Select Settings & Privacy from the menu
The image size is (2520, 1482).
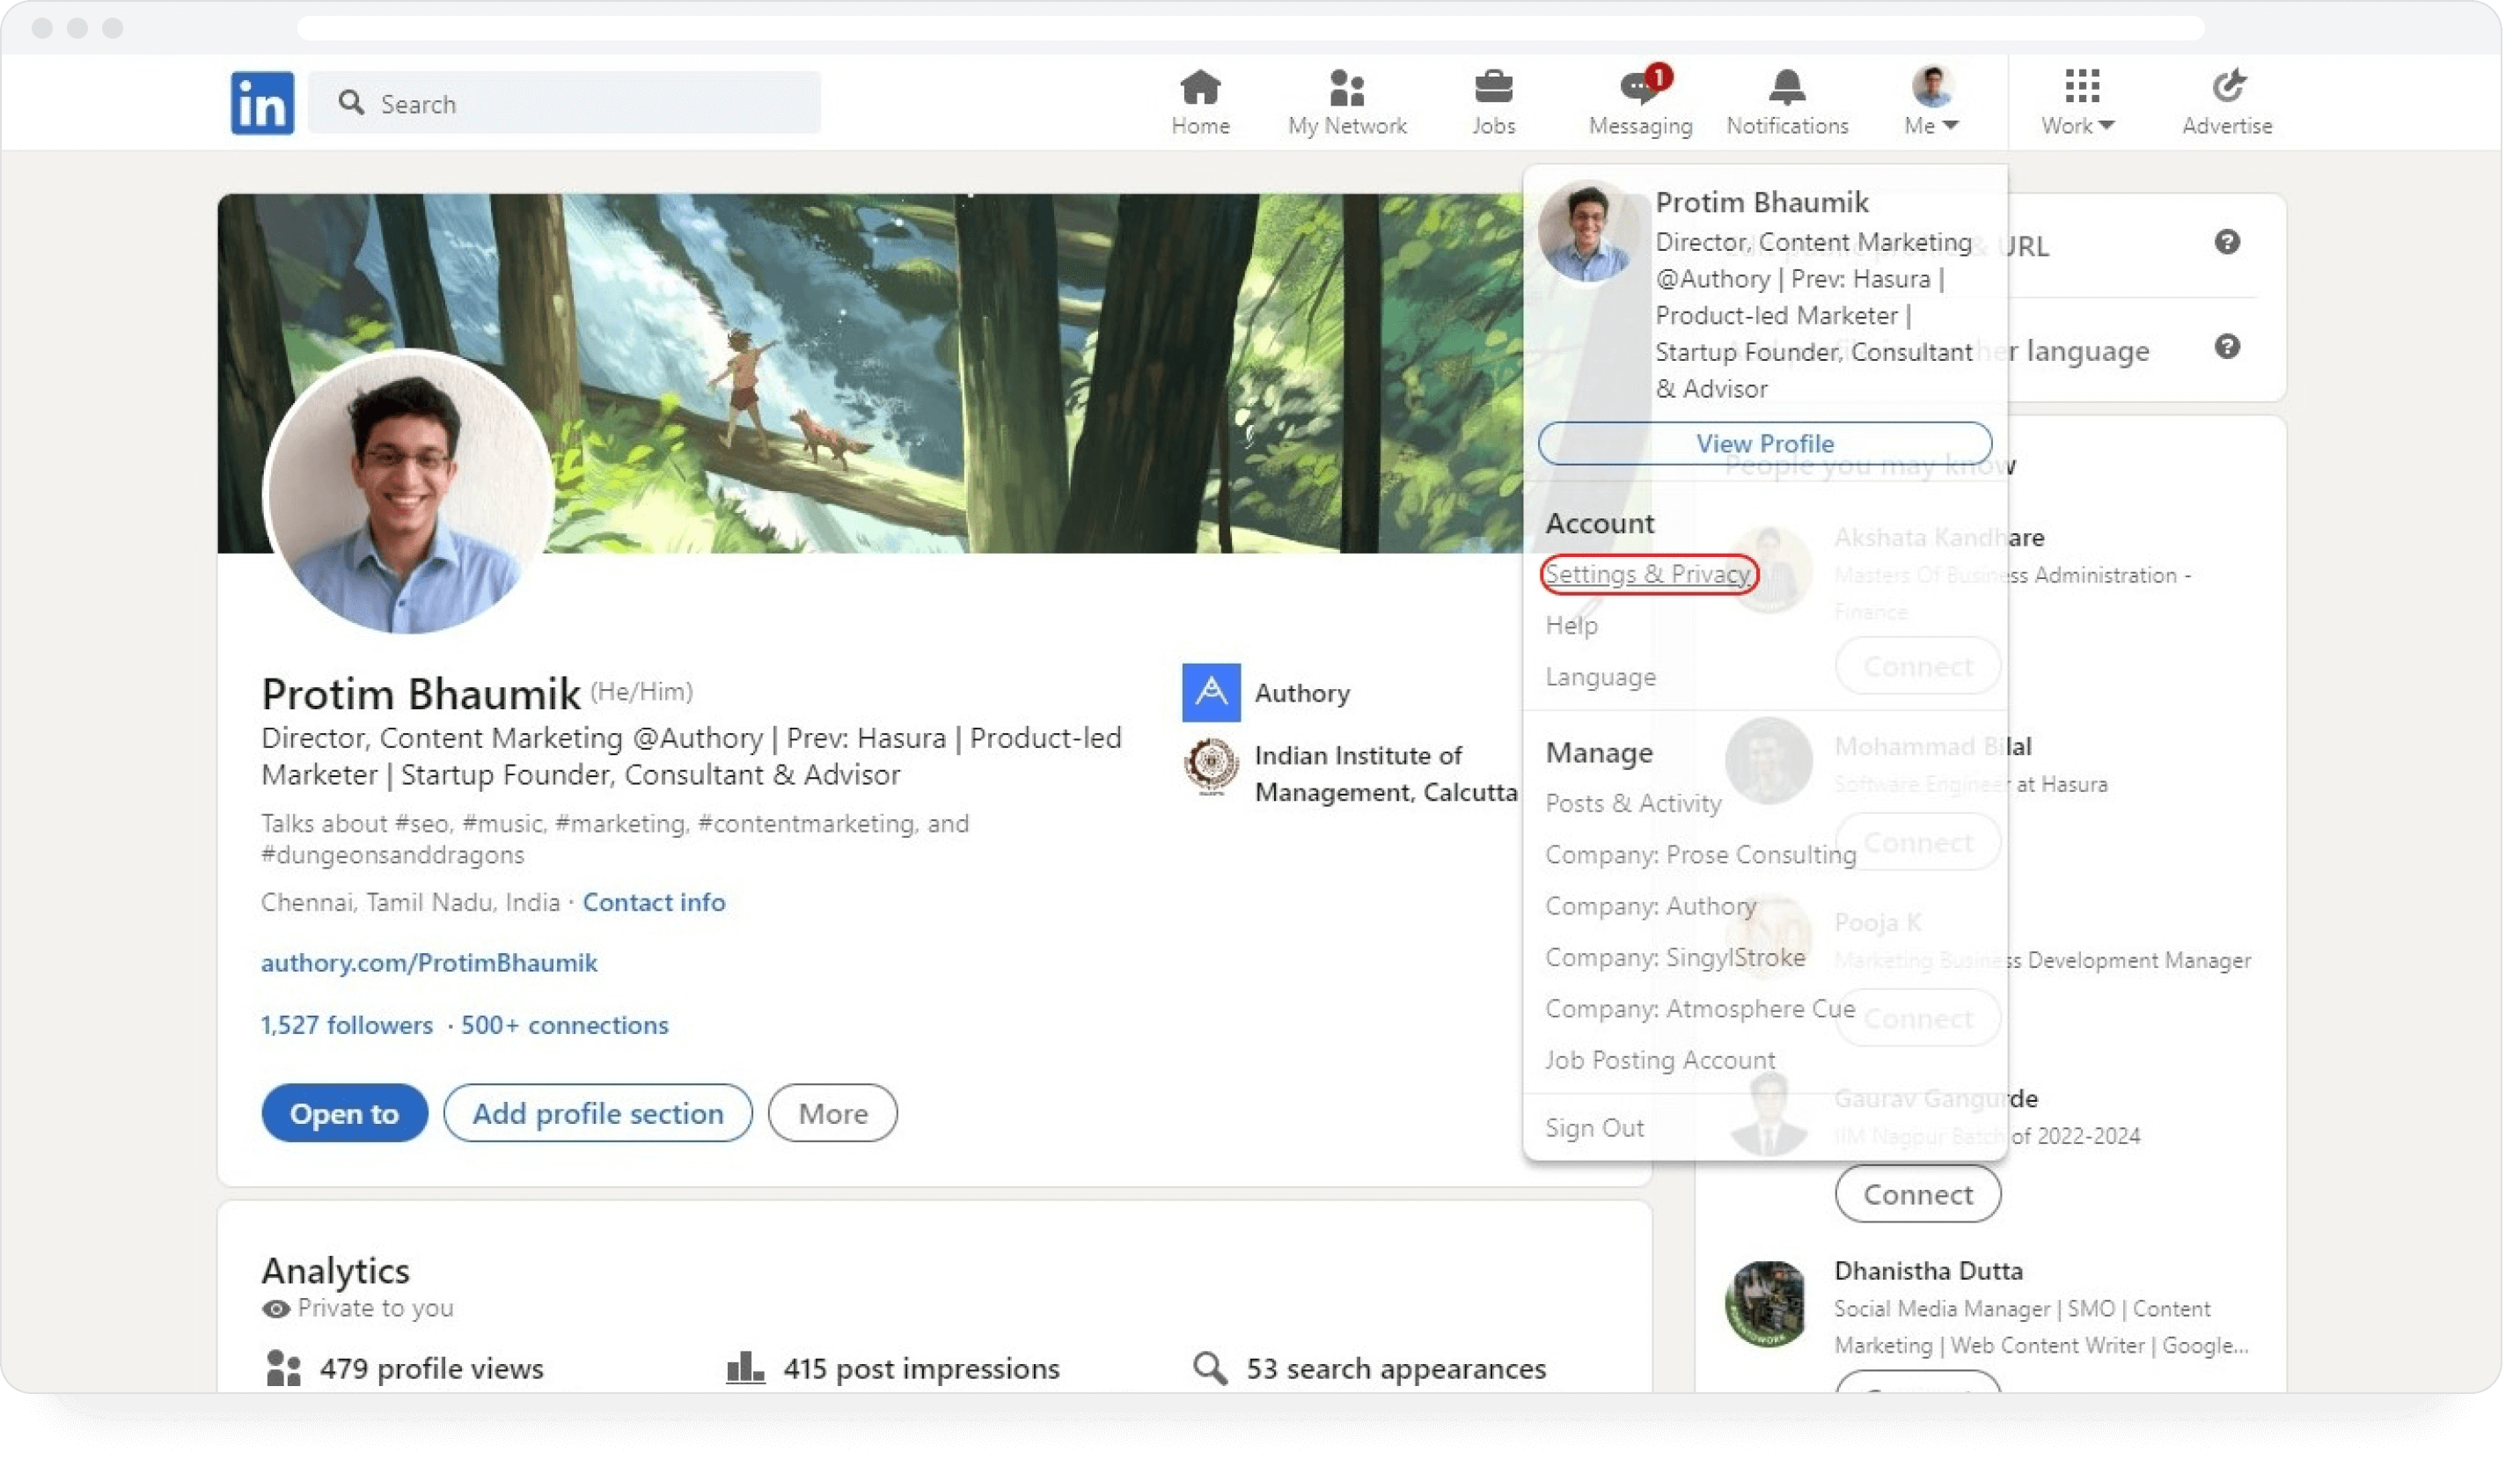[1648, 574]
